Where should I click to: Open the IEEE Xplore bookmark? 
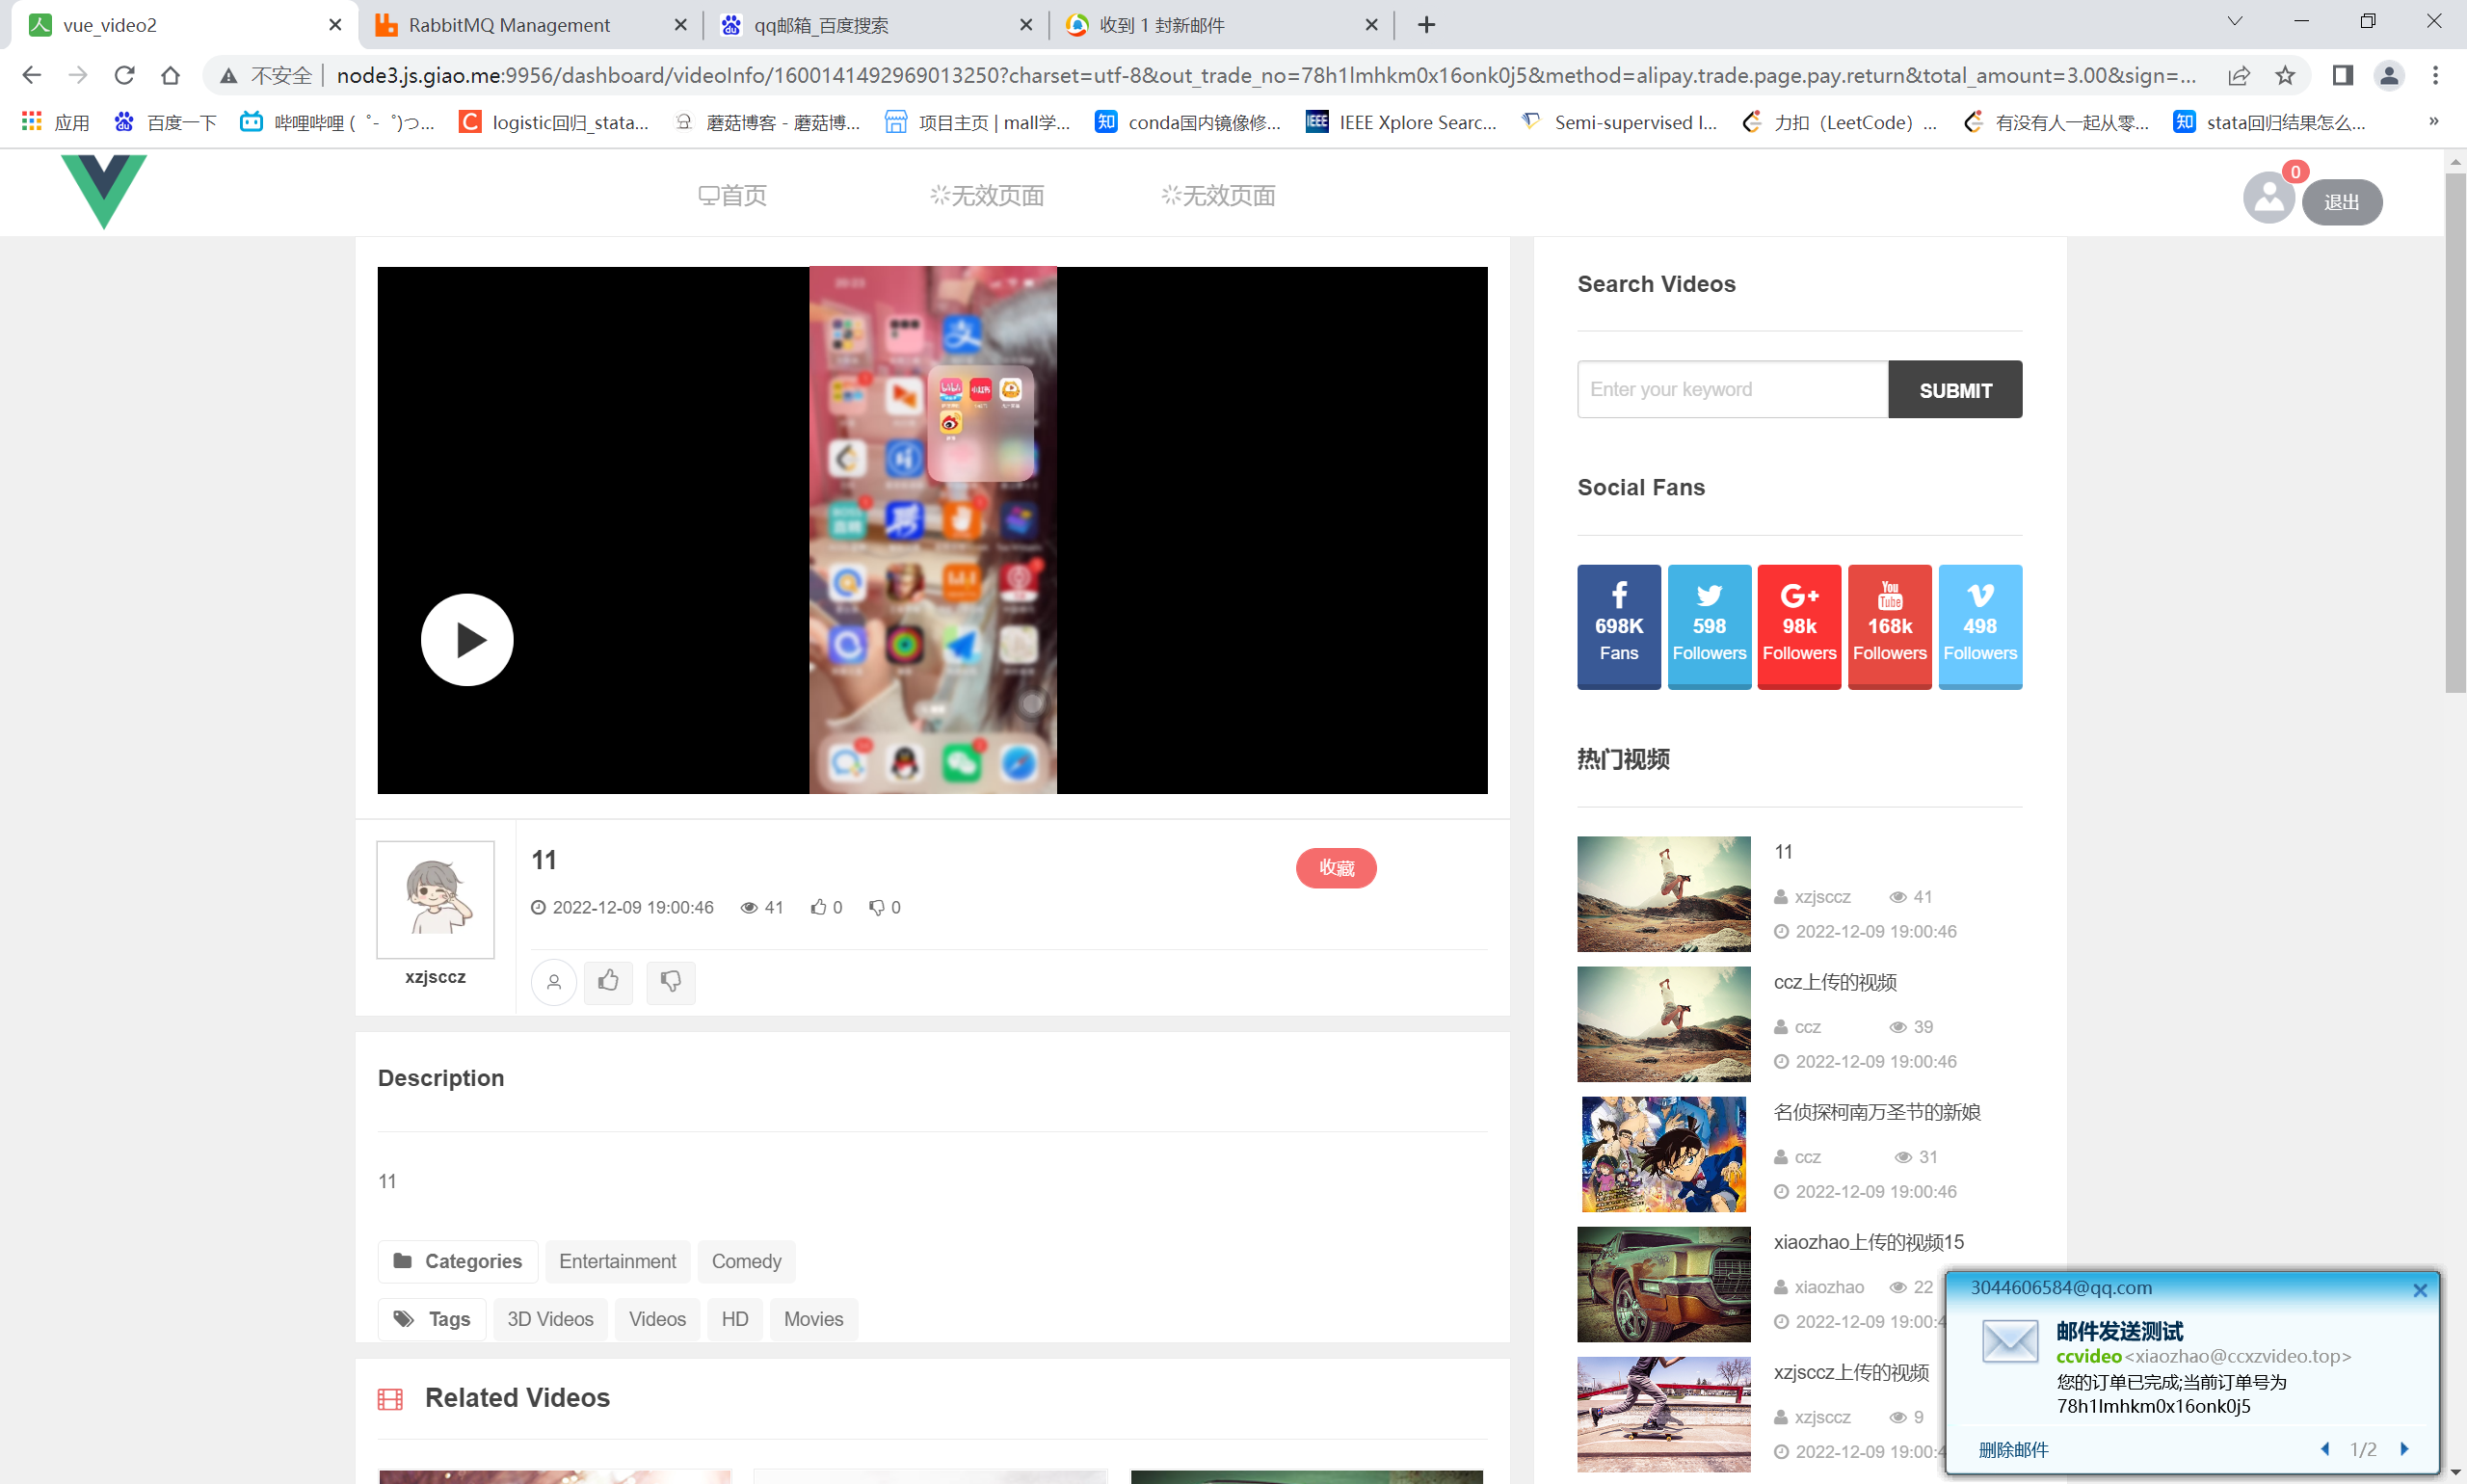[1402, 122]
